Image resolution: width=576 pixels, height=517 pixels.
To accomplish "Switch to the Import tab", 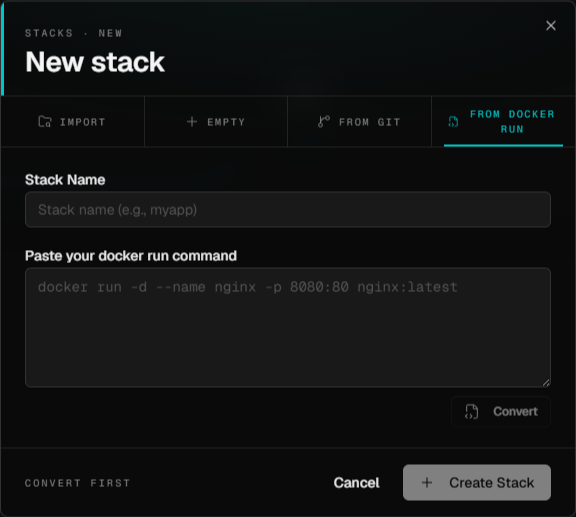I will pyautogui.click(x=72, y=122).
